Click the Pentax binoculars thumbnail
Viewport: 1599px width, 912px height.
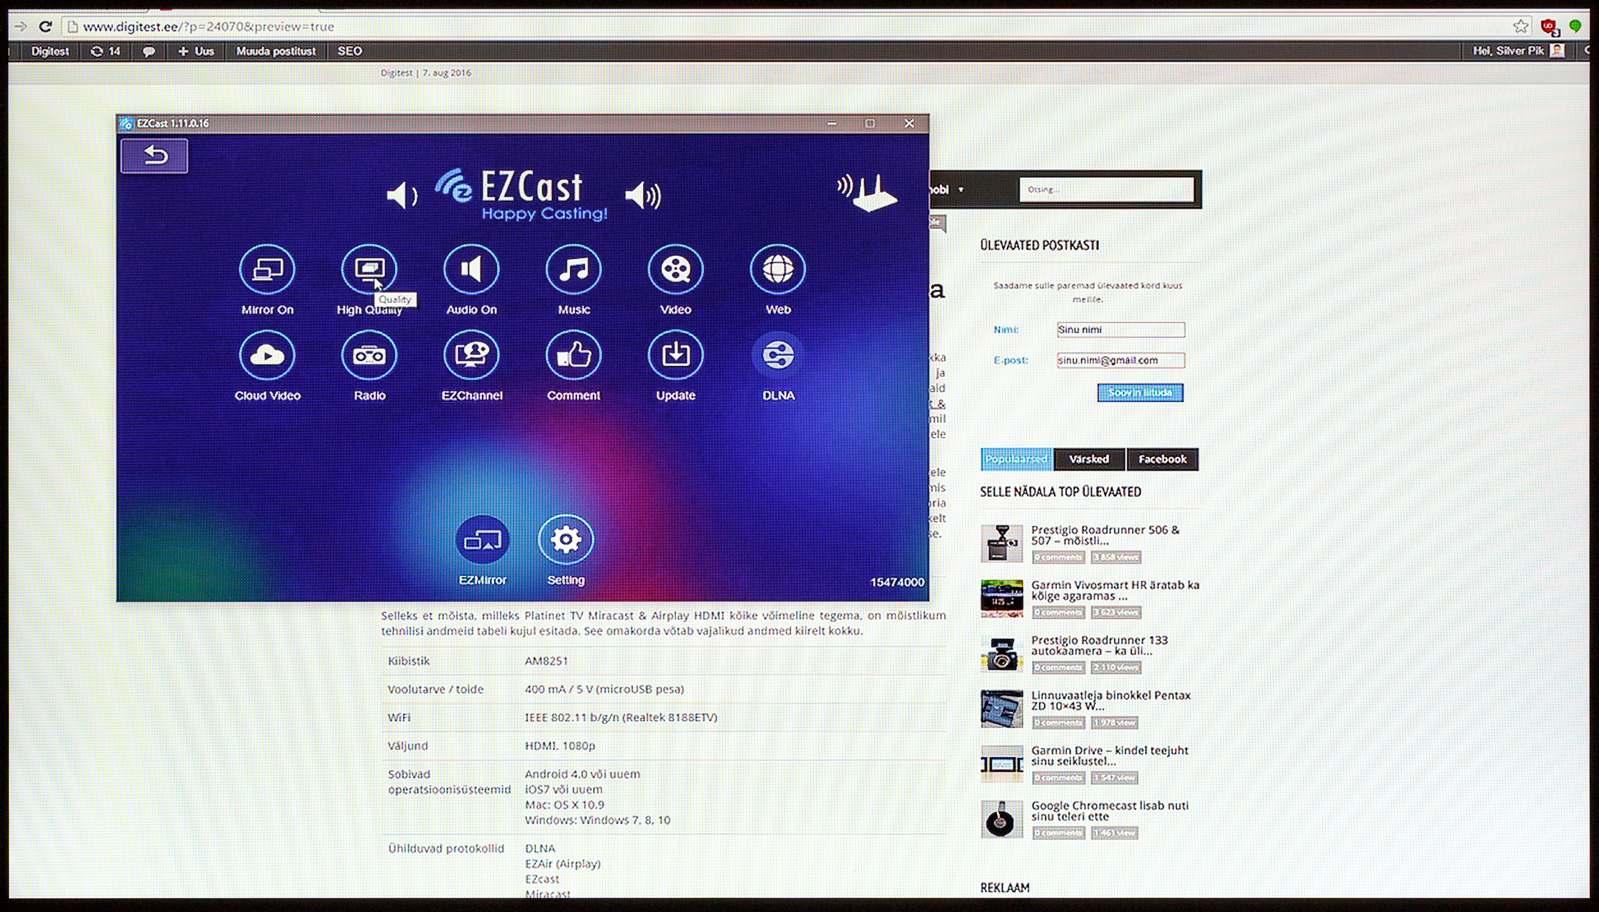point(1001,708)
